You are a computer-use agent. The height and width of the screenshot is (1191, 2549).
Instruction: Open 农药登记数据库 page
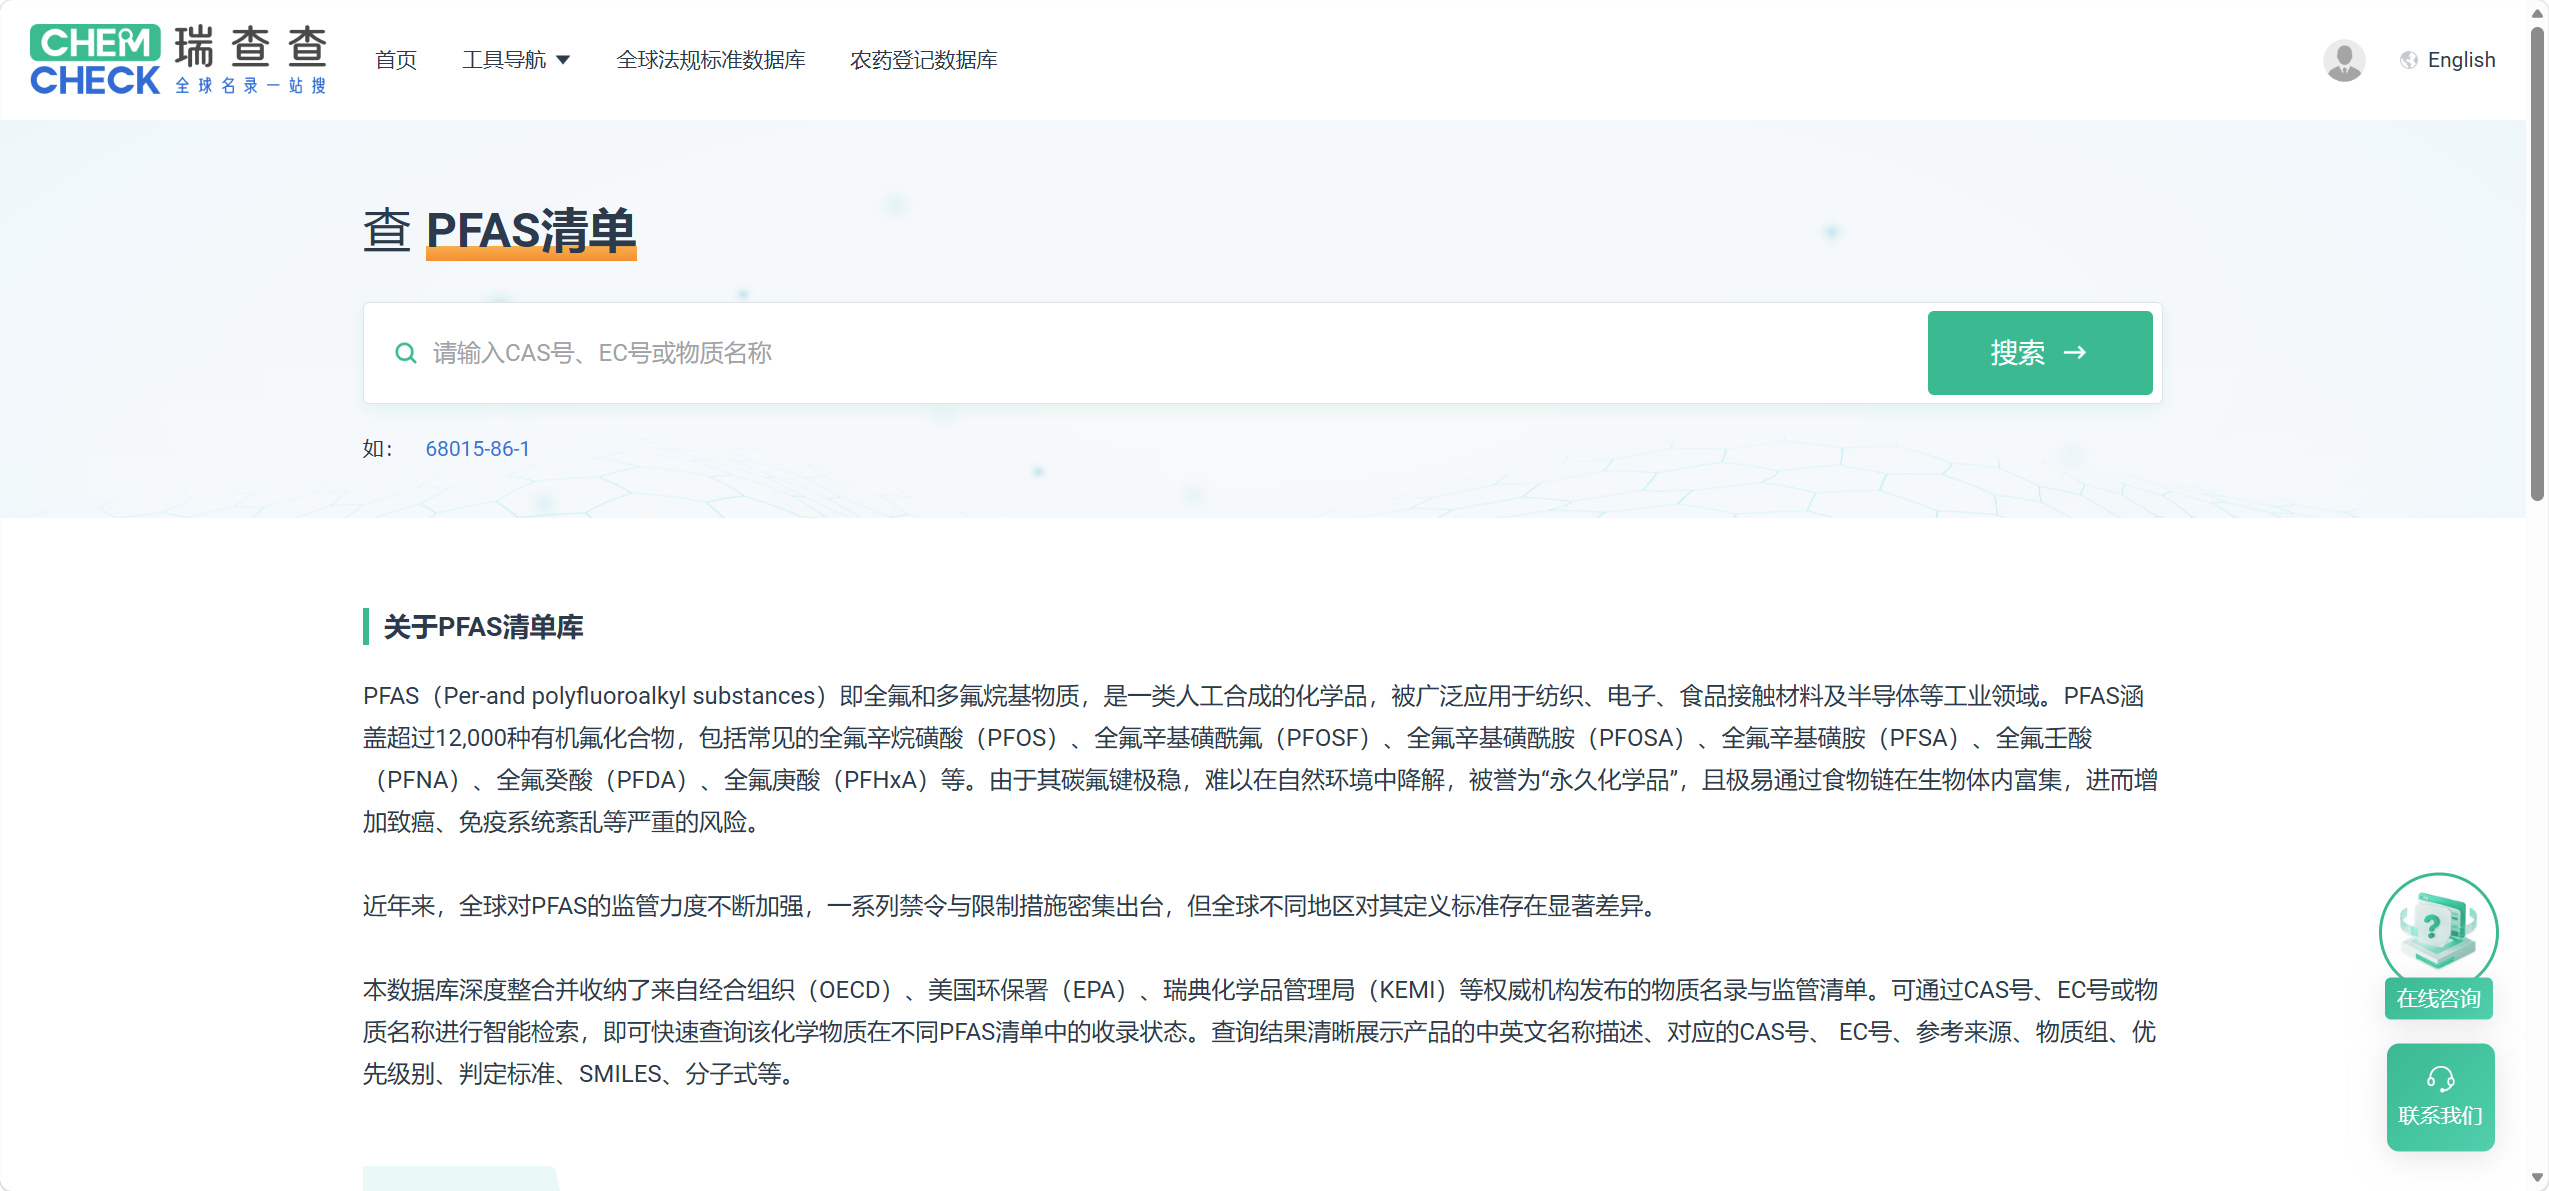[x=922, y=60]
